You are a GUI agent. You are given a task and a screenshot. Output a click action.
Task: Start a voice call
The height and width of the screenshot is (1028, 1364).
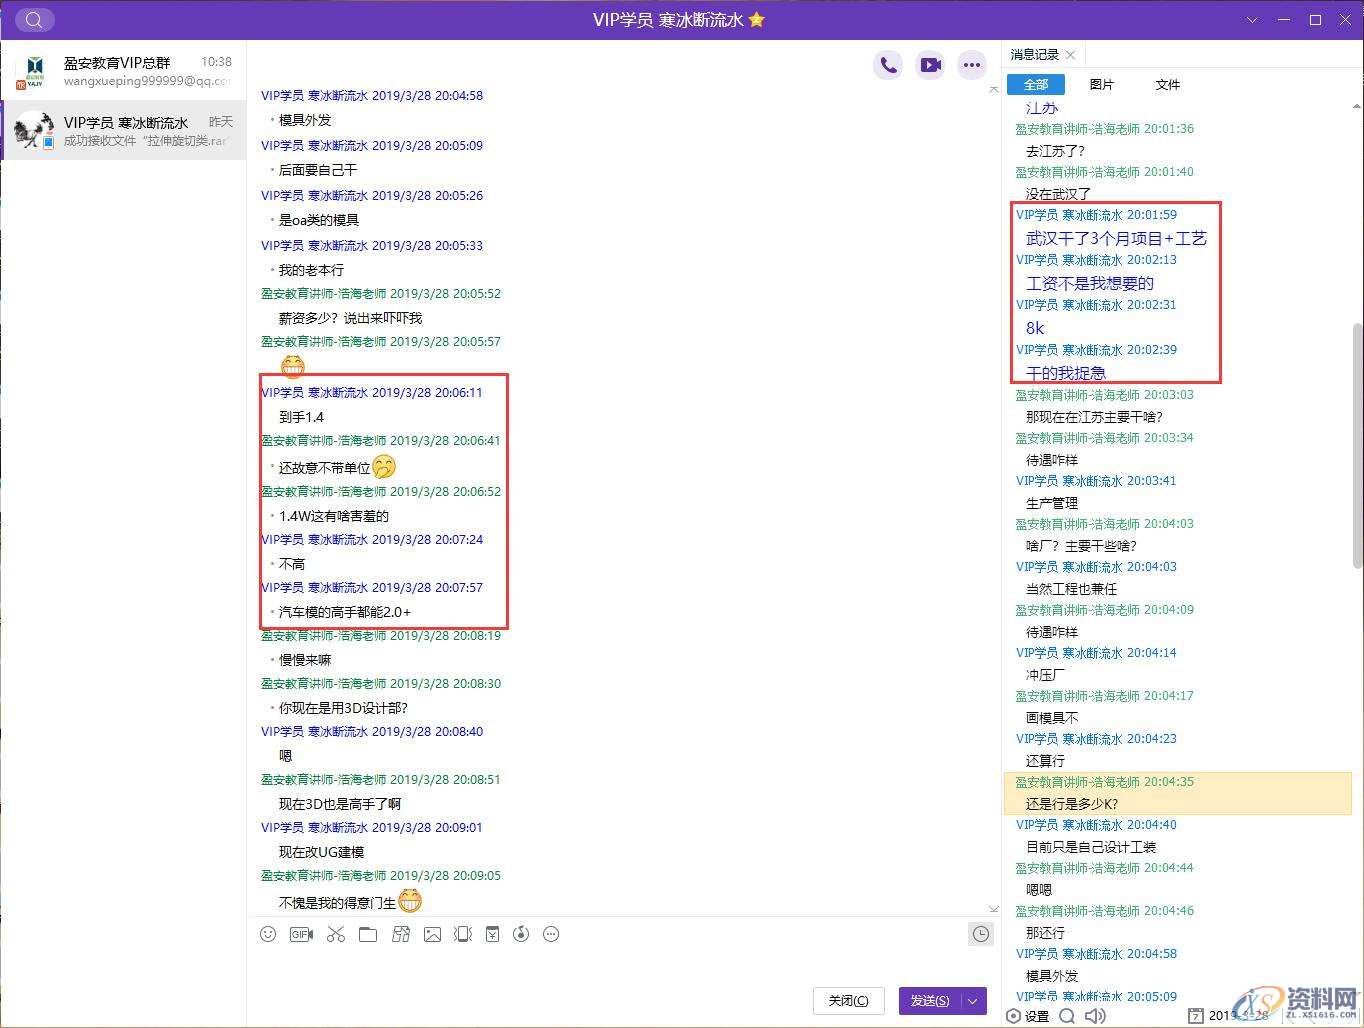888,64
